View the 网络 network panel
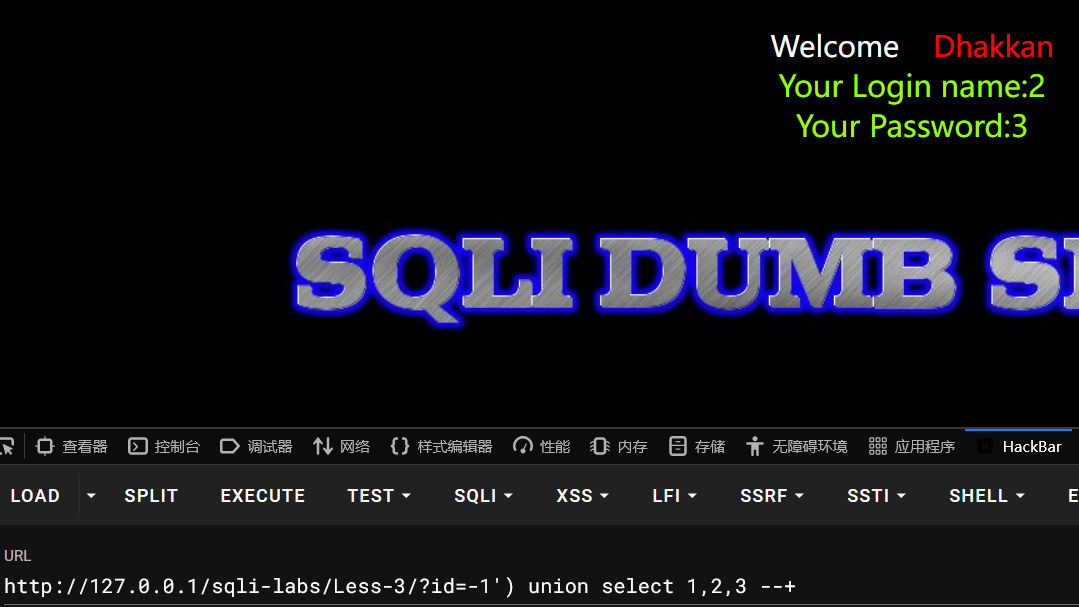The width and height of the screenshot is (1079, 607). pyautogui.click(x=341, y=446)
